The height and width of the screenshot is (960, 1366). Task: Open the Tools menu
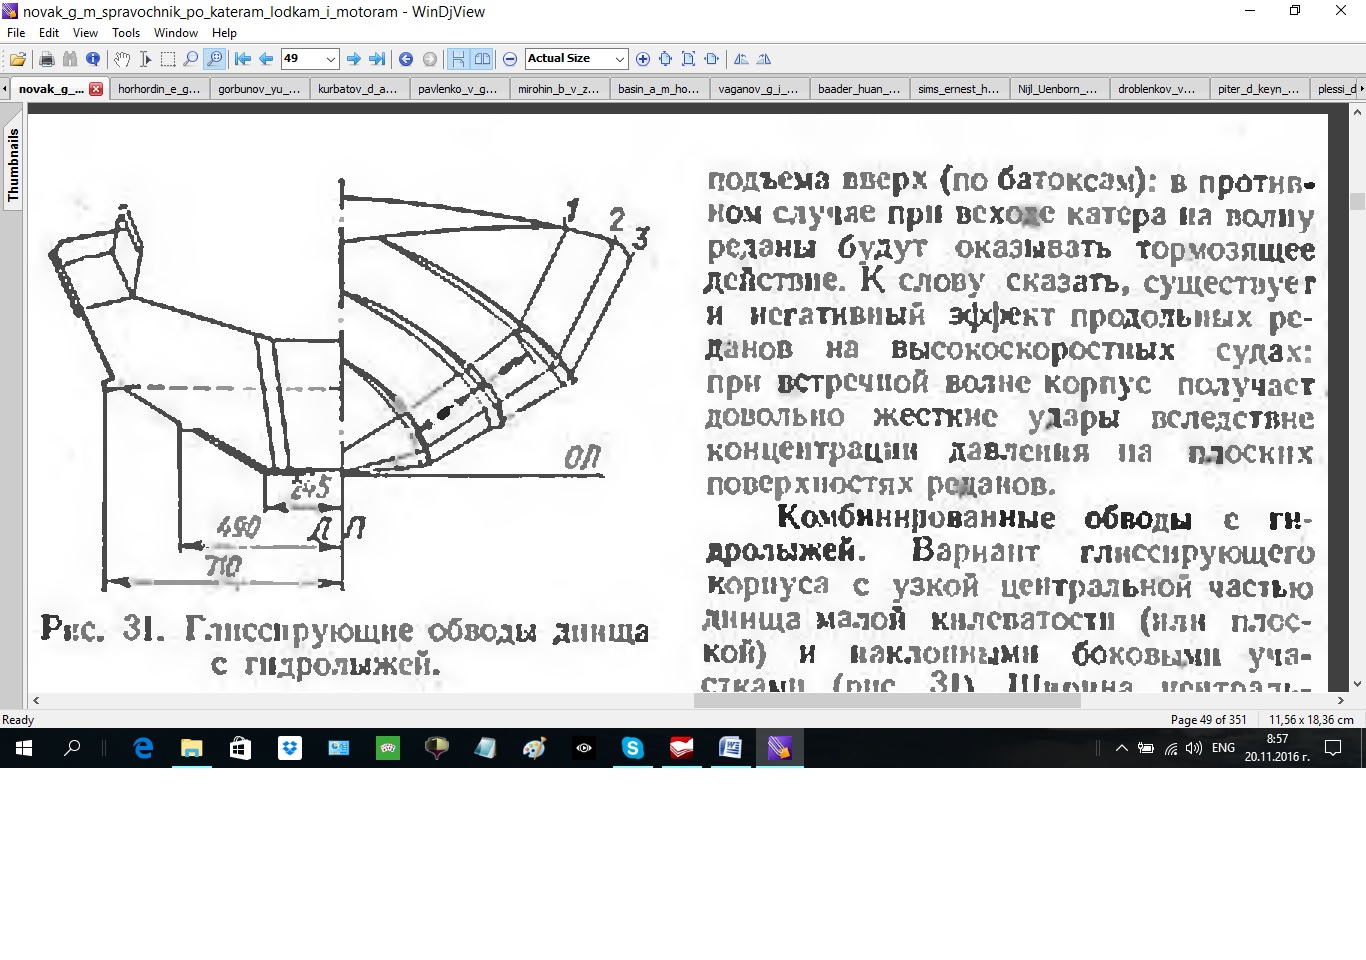tap(126, 33)
